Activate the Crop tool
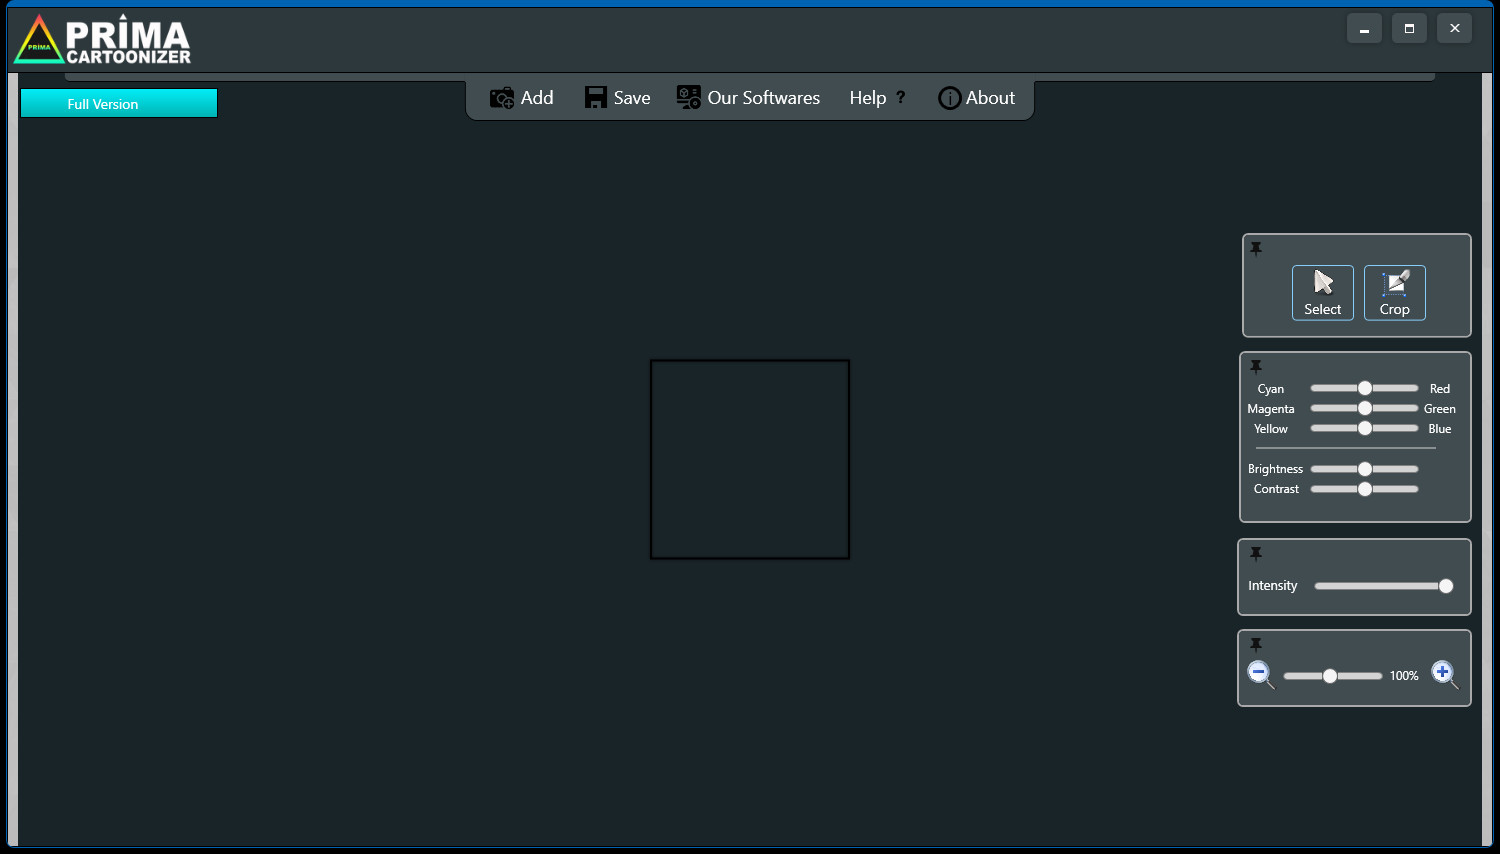 (x=1395, y=293)
